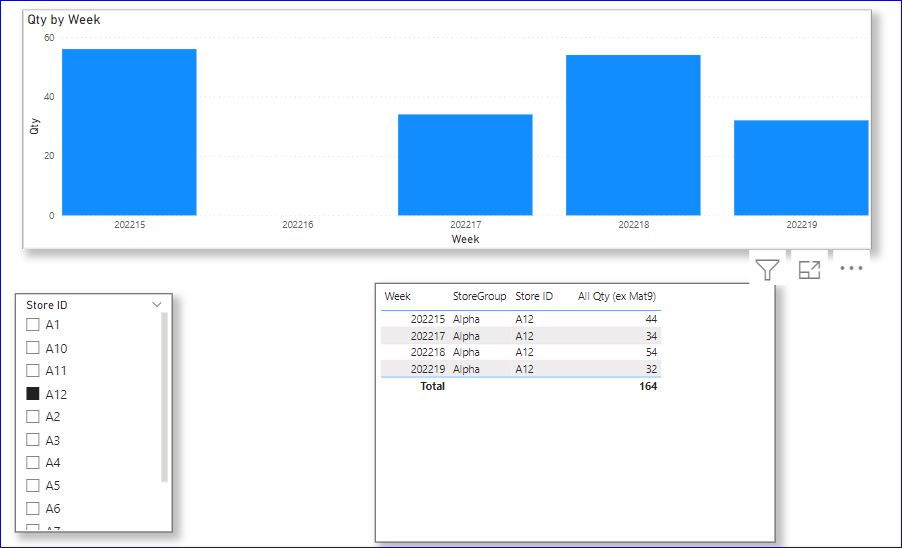The image size is (902, 548).
Task: Select the 202219 bar in chart
Action: coord(801,168)
